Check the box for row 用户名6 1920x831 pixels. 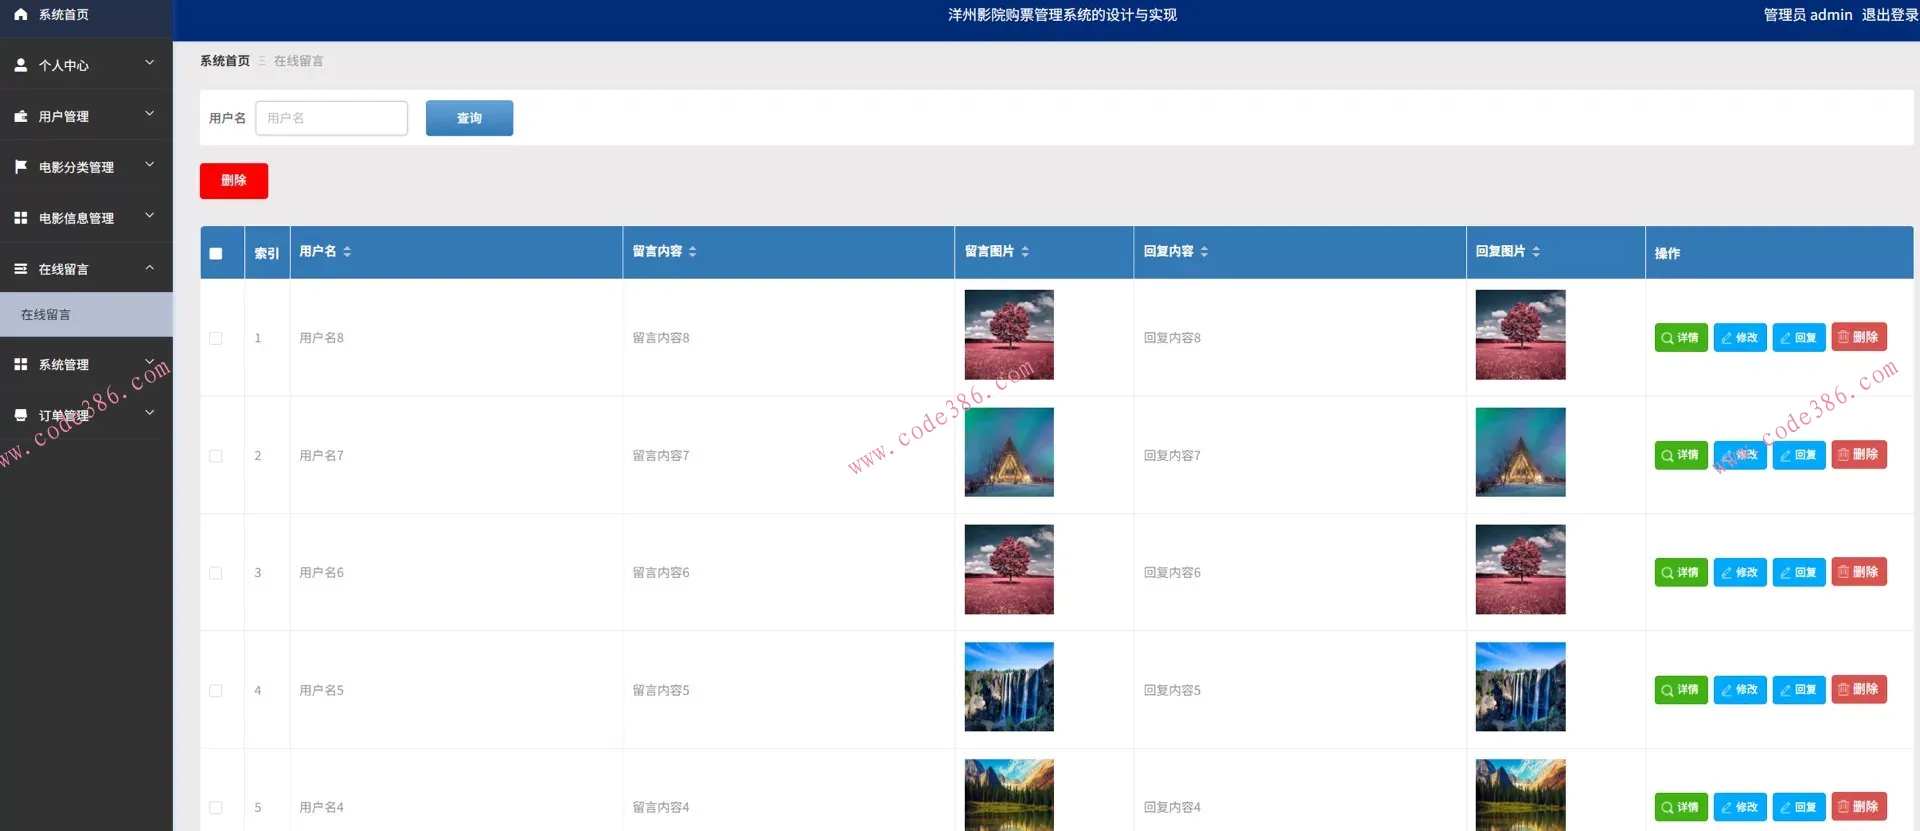[216, 573]
